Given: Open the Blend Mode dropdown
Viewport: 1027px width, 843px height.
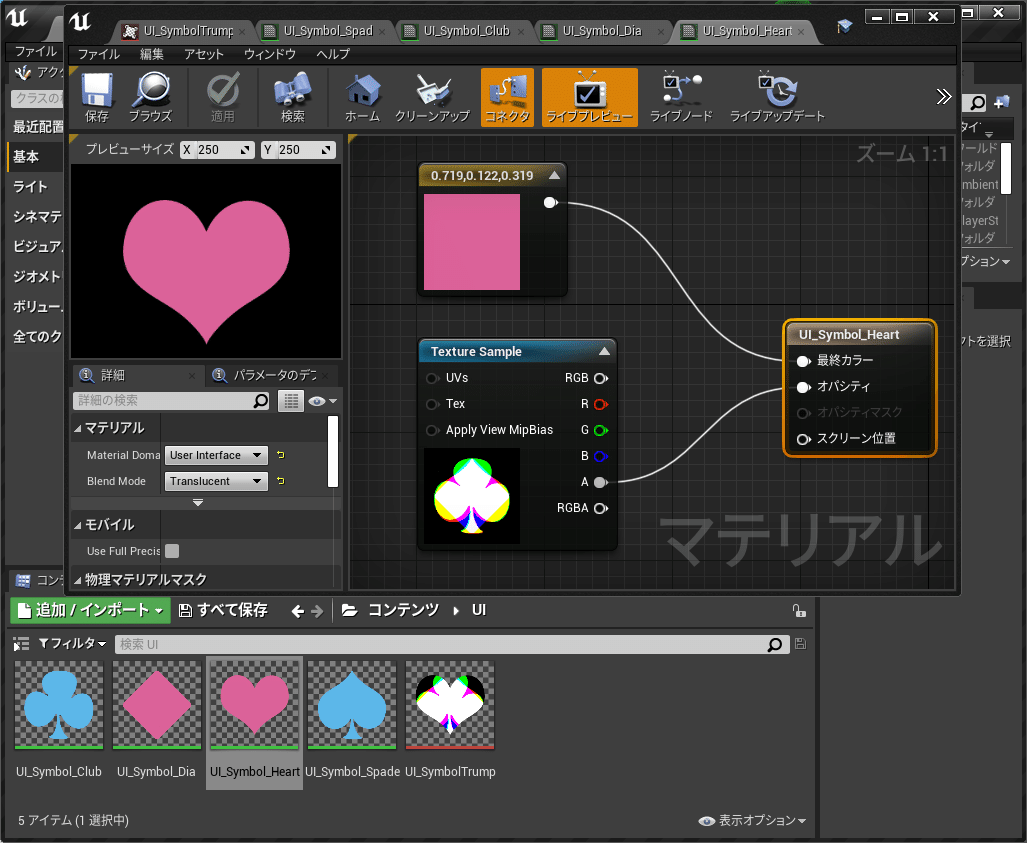Looking at the screenshot, I should point(216,481).
